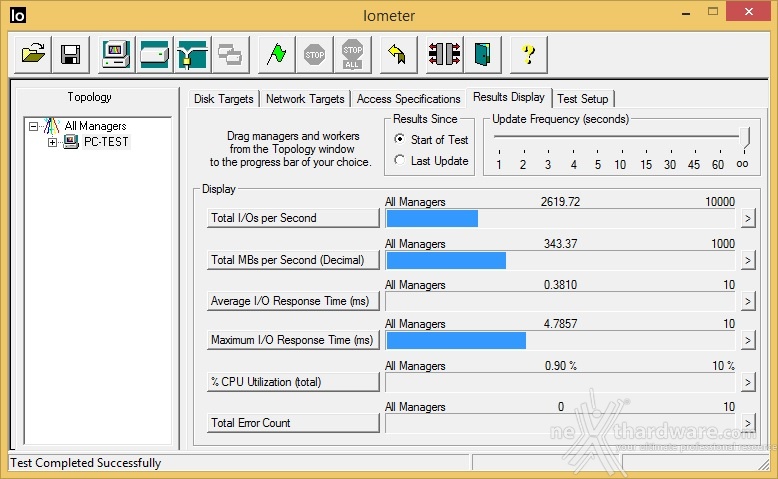Click Maximum I/O Response Time (ms) button
The image size is (778, 479).
(x=293, y=340)
